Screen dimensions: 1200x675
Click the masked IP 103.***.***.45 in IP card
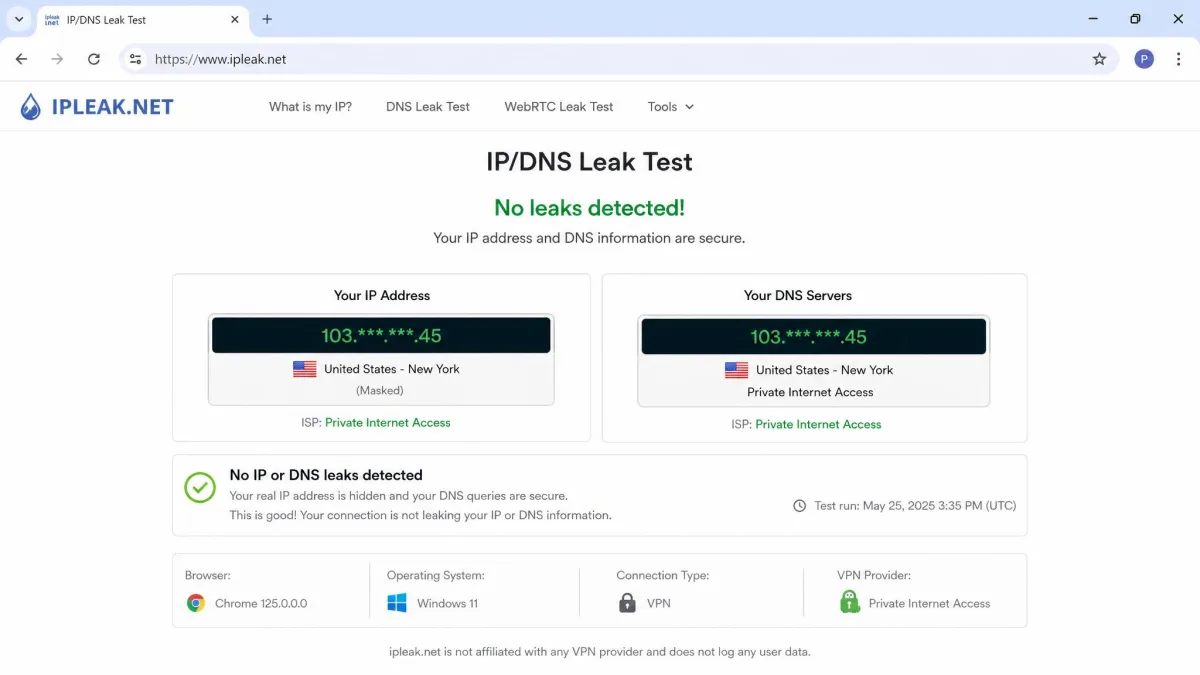tap(381, 336)
